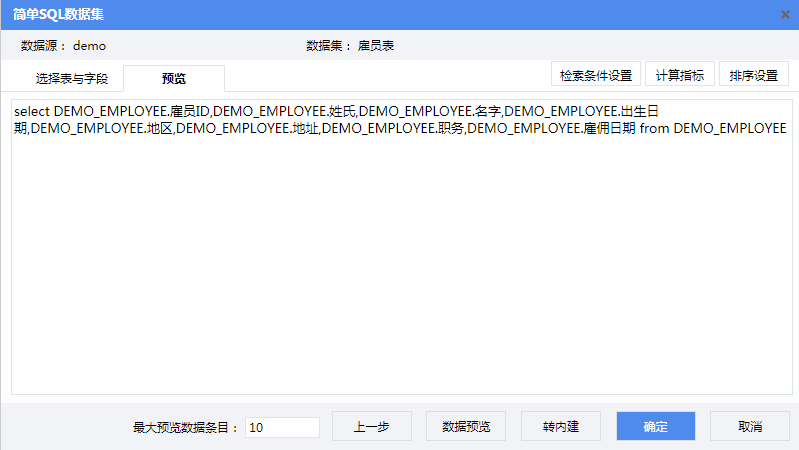Select the 预览 tab

[173, 78]
